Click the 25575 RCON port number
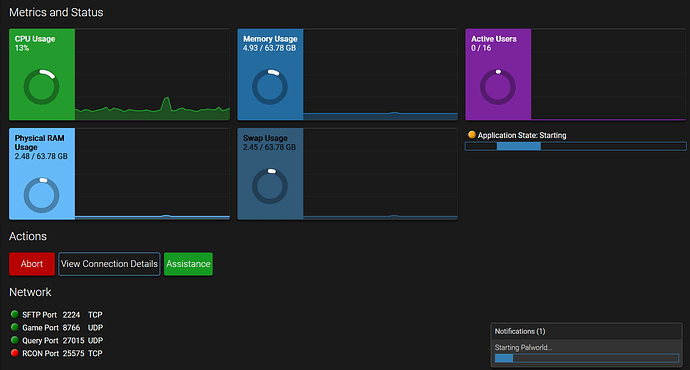690x370 pixels. tap(73, 353)
